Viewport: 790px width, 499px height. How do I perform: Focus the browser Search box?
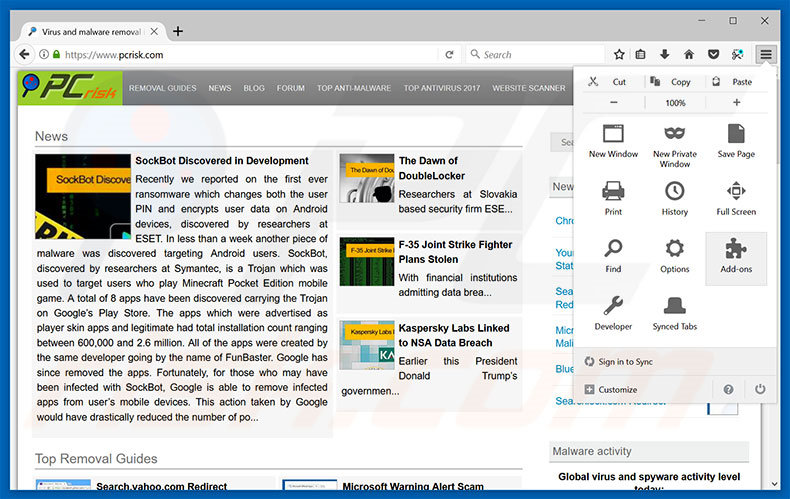[x=537, y=54]
